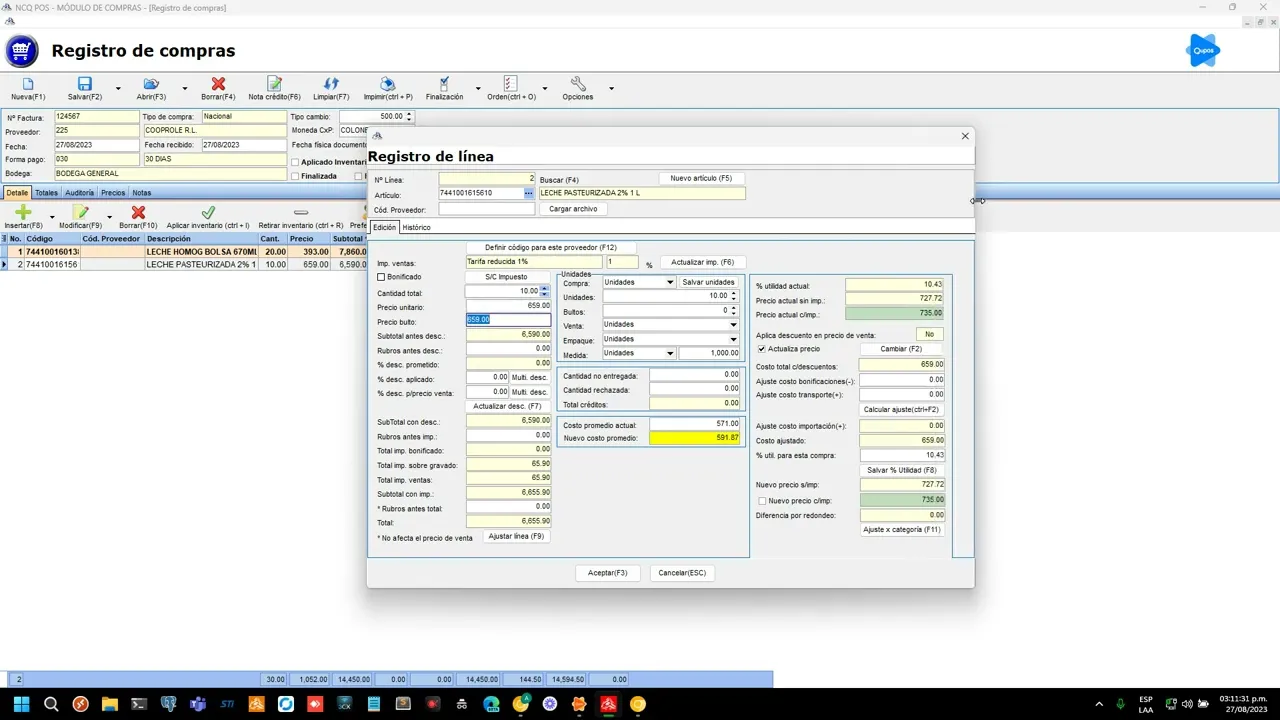Switch to the Auditoría tab
This screenshot has height=720, width=1280.
pos(80,193)
